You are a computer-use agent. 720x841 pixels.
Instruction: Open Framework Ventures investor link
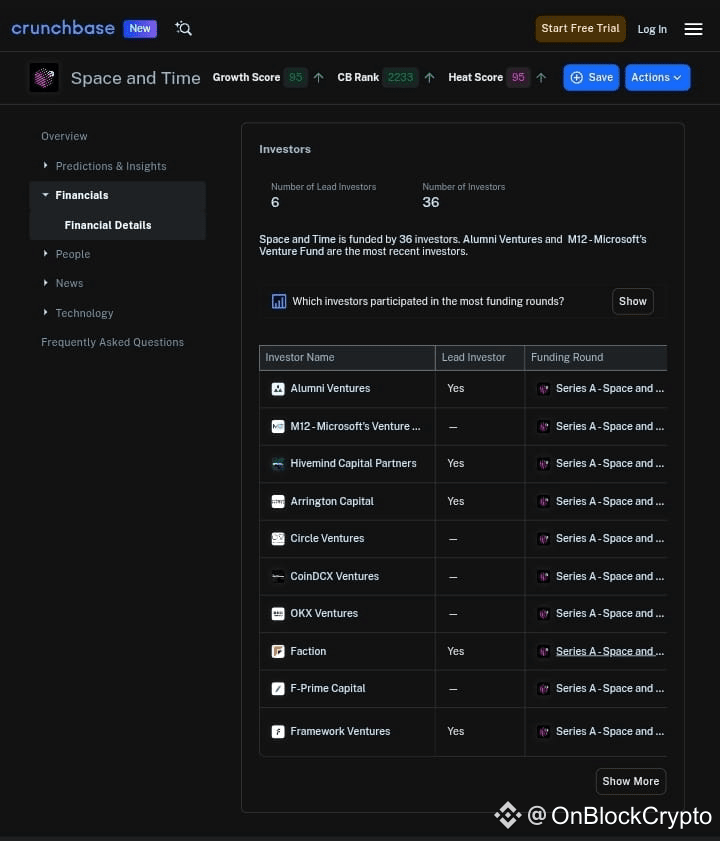click(x=340, y=732)
